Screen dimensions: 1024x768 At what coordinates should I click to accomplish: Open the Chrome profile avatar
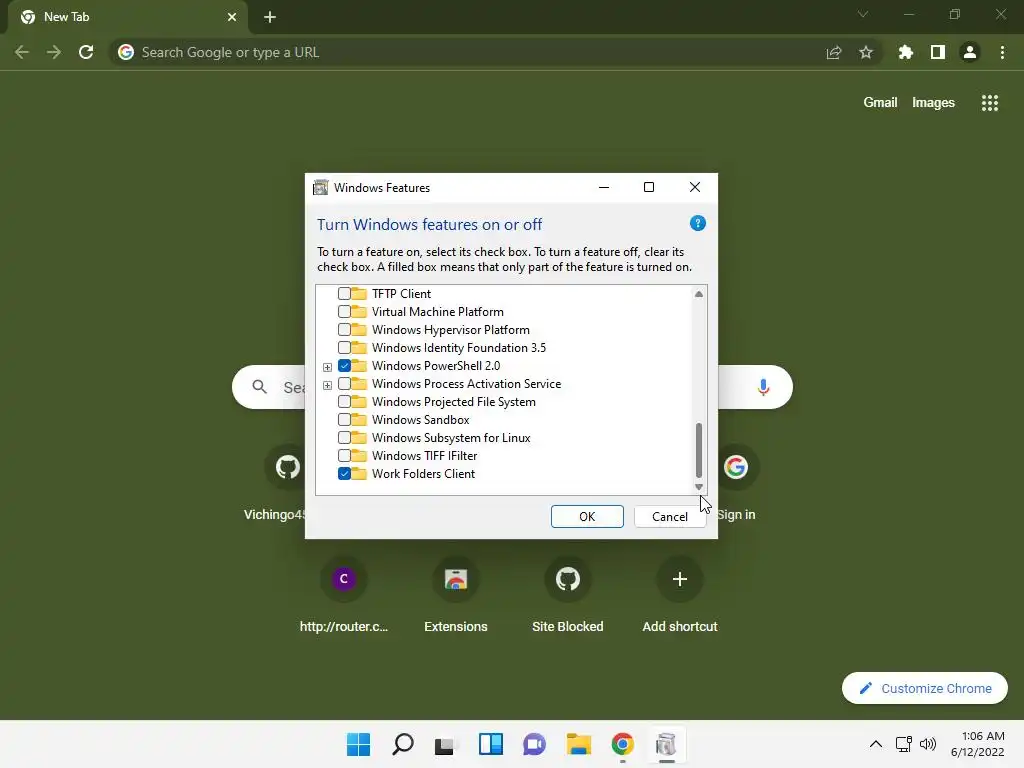[x=970, y=52]
